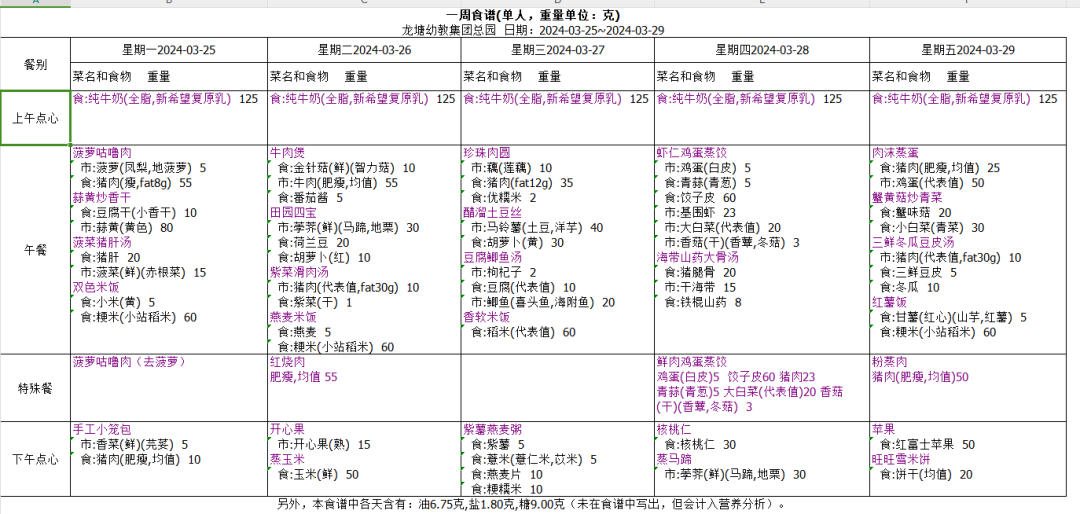Select the 特殊餐 row label cell
The height and width of the screenshot is (514, 1080).
click(x=35, y=389)
